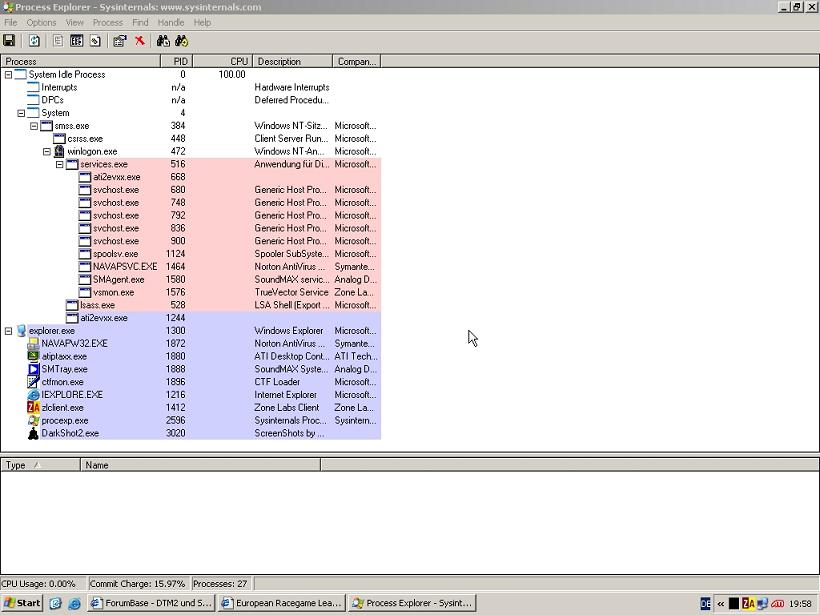The height and width of the screenshot is (615, 820).
Task: Click the CPU Usage status bar entry
Action: tap(43, 584)
